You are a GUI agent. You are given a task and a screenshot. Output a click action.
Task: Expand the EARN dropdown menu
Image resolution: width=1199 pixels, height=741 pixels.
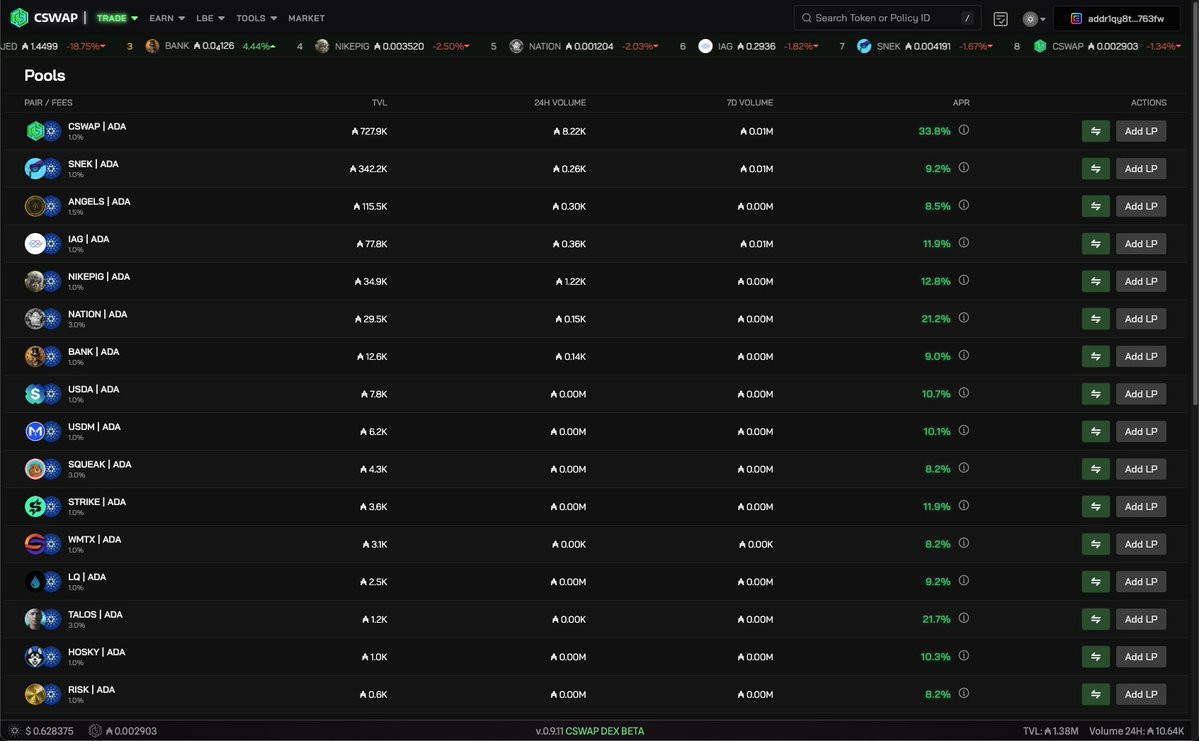tap(167, 18)
